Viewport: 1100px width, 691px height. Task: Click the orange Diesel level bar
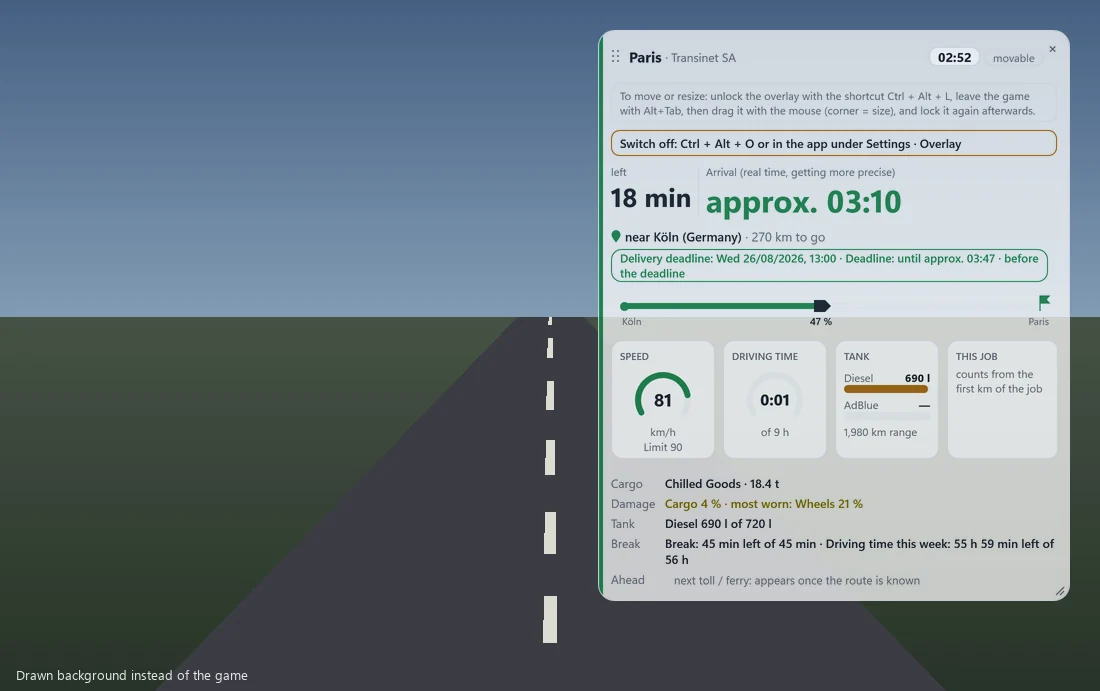(x=886, y=389)
